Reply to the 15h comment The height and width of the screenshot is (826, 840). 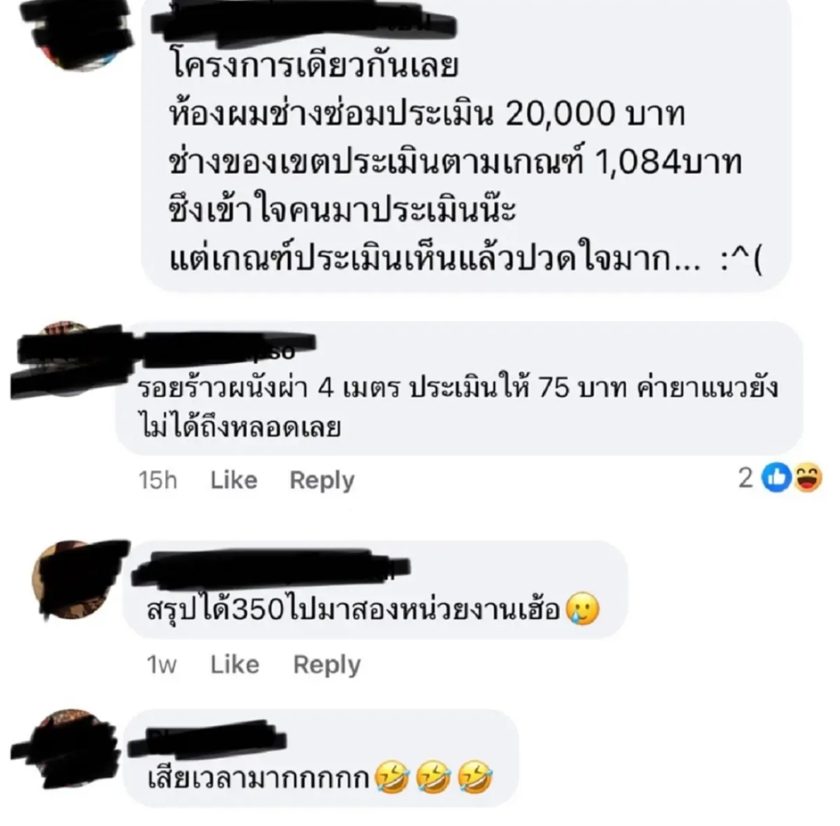322,480
